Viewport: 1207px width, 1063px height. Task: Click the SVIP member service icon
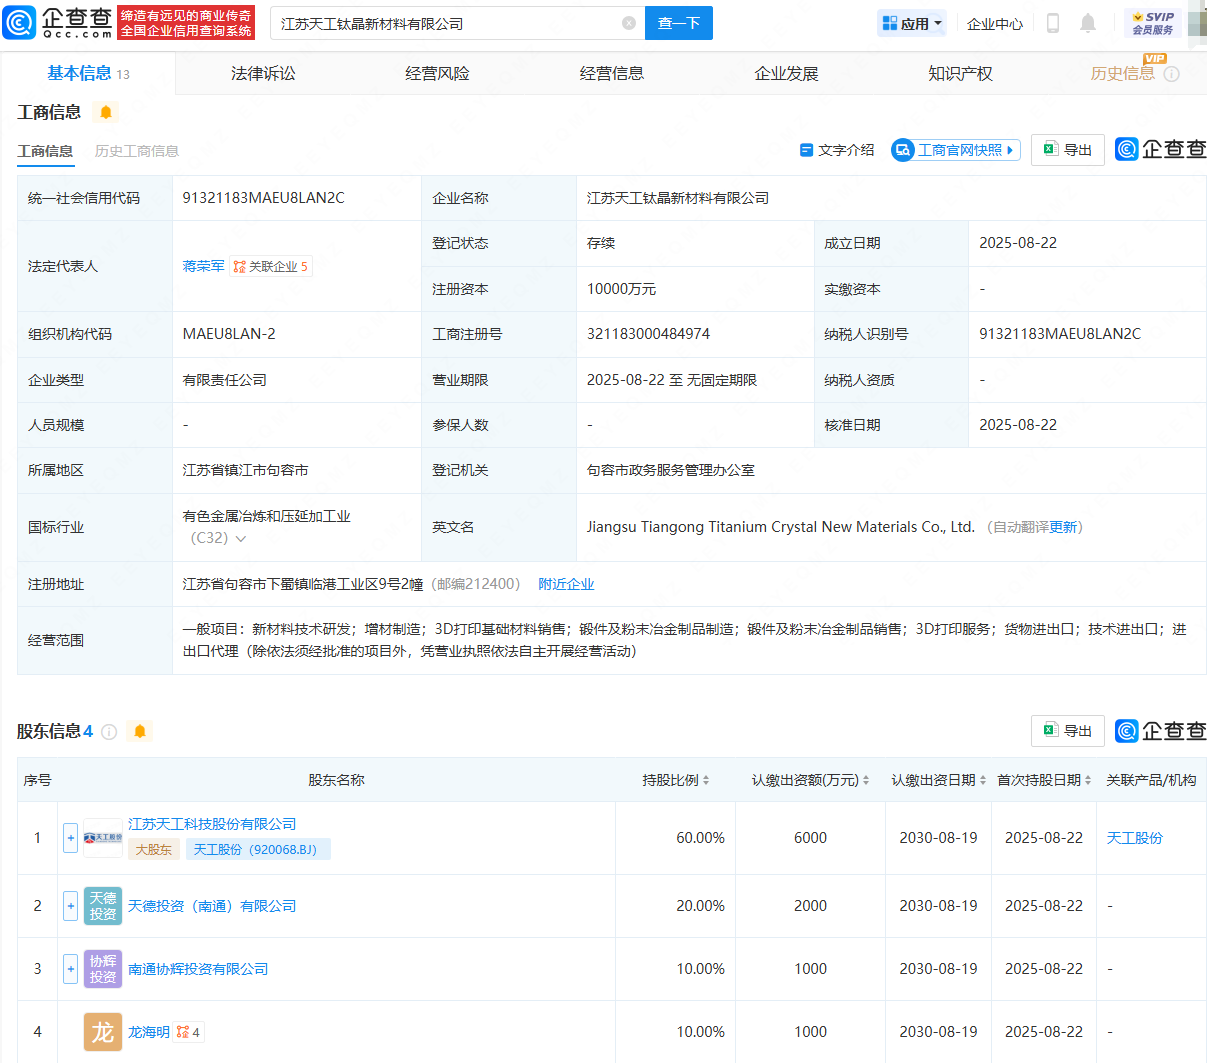(x=1152, y=23)
